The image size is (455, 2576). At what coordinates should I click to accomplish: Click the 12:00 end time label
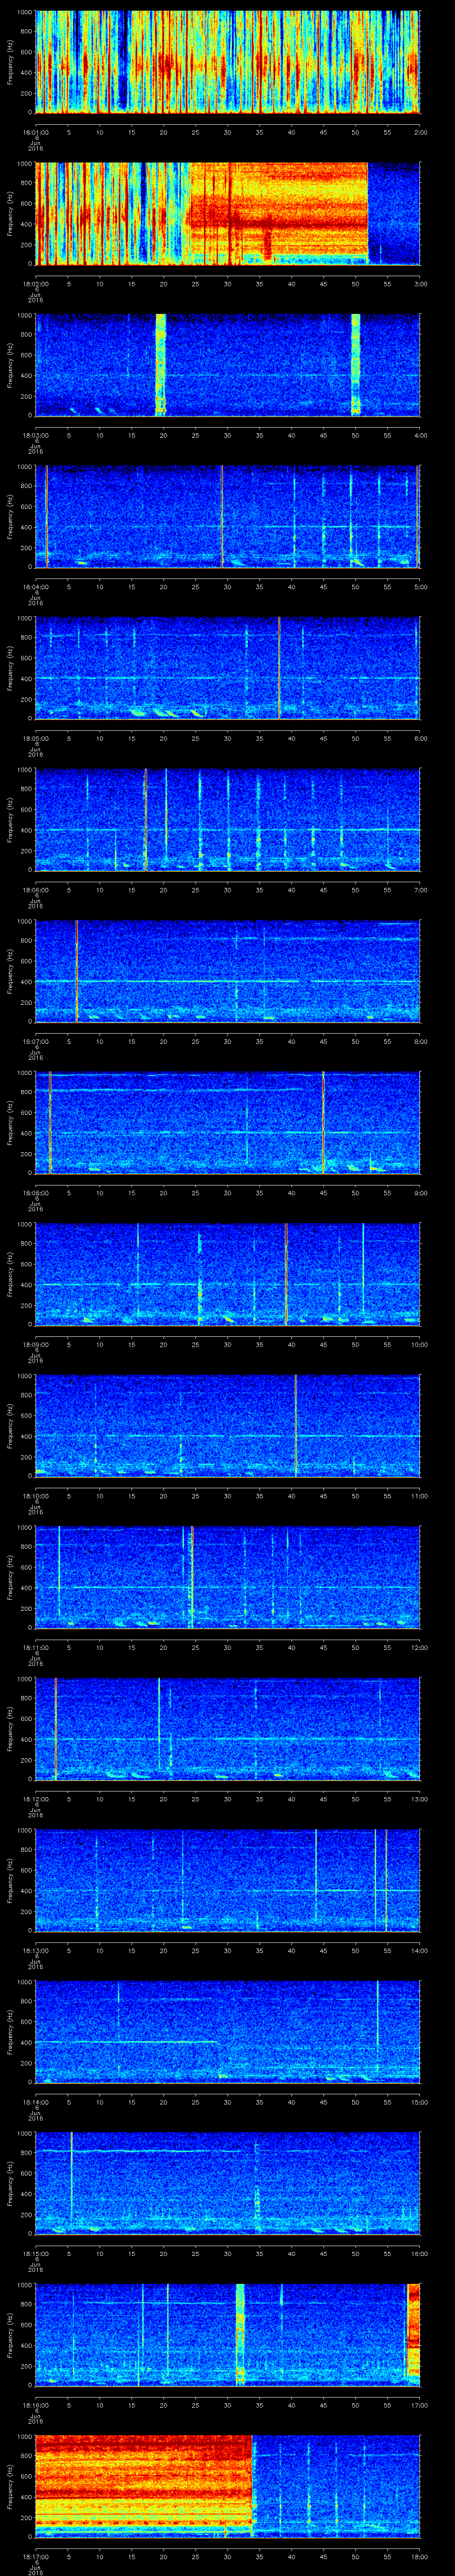click(419, 1648)
